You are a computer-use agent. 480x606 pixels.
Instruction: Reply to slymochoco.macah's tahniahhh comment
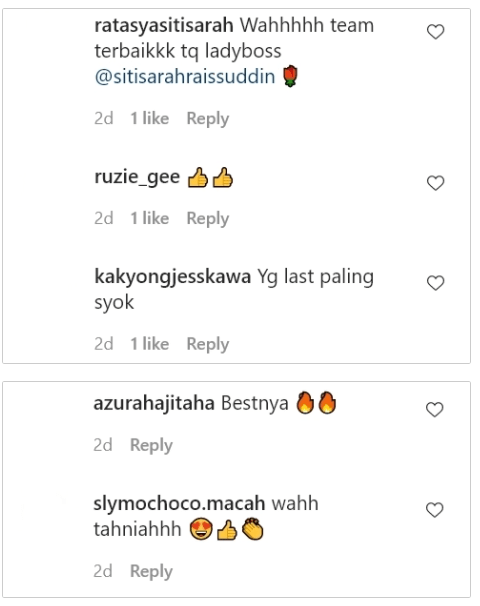pos(151,571)
